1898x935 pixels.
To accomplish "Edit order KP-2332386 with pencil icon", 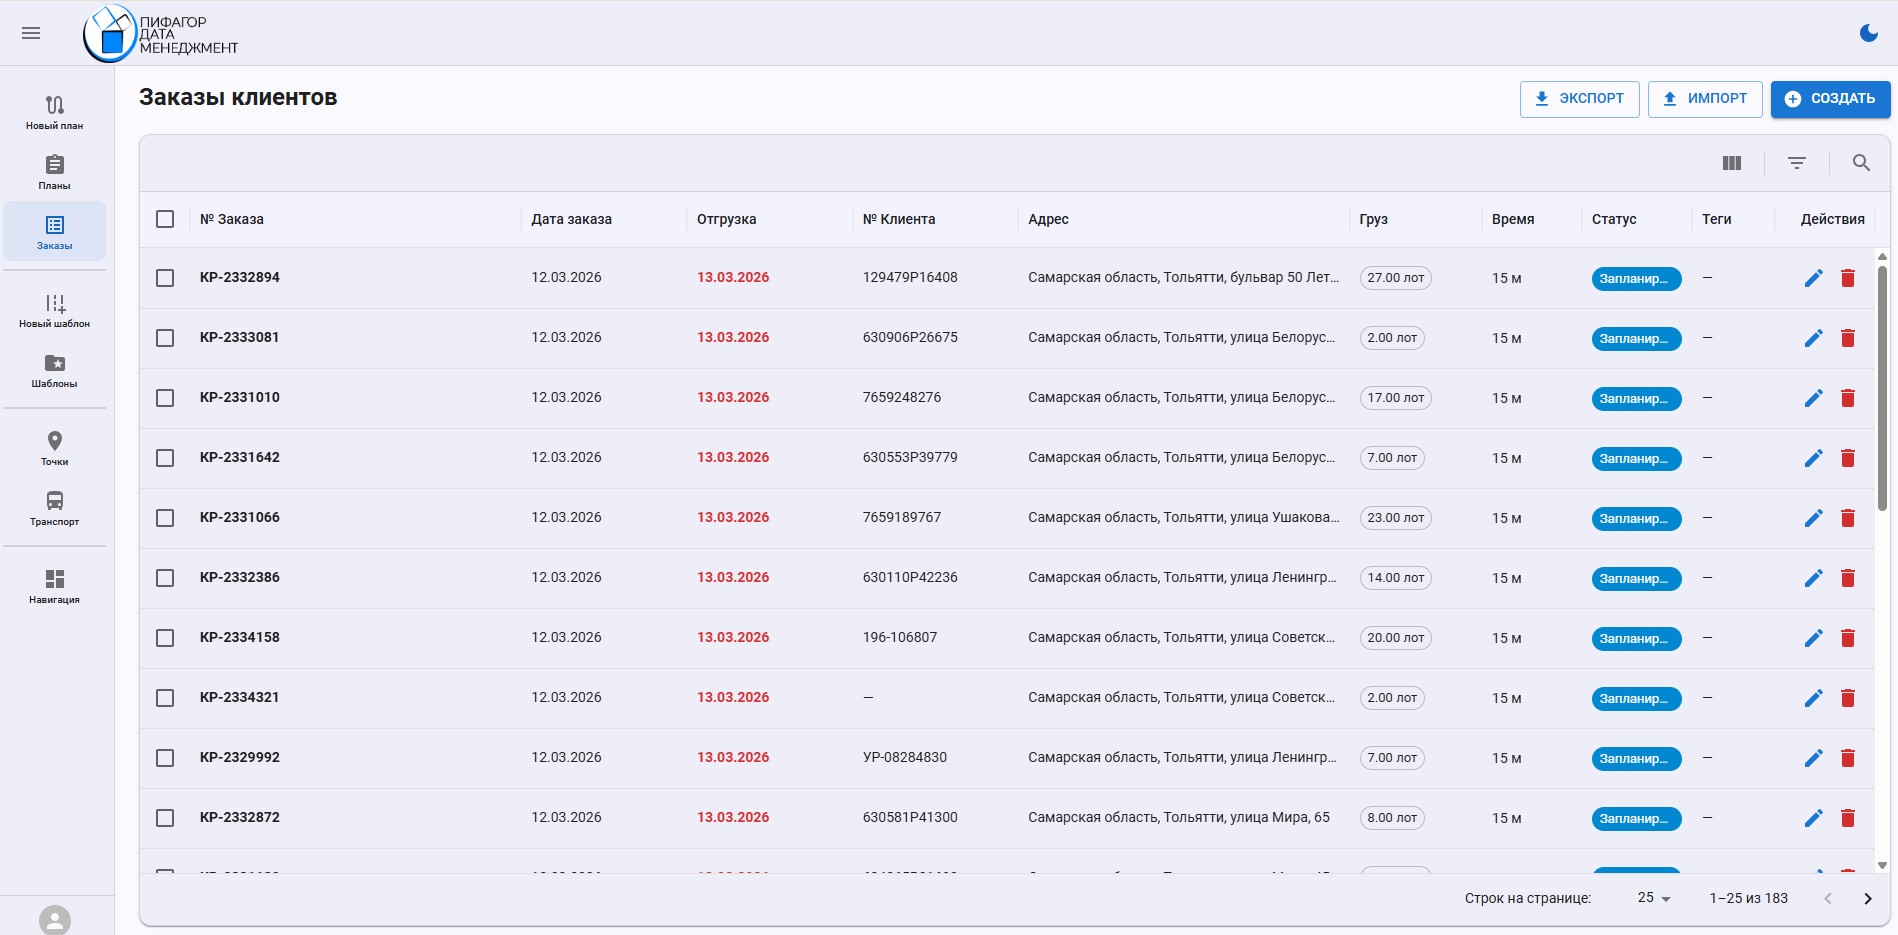I will click(1813, 578).
